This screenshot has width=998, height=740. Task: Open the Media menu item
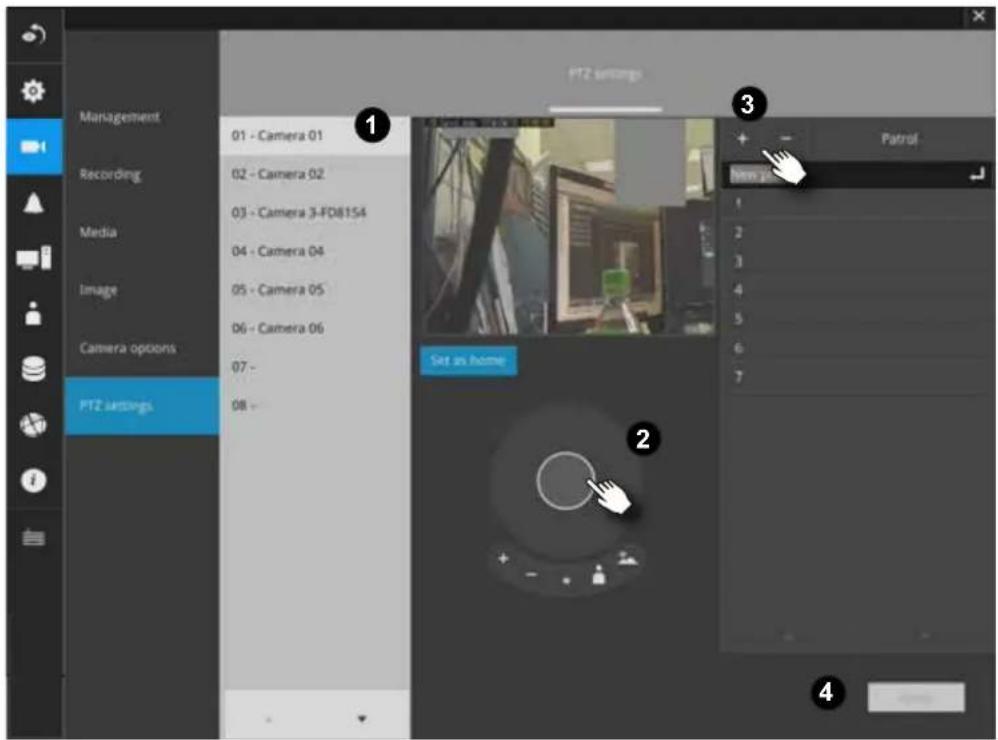98,232
